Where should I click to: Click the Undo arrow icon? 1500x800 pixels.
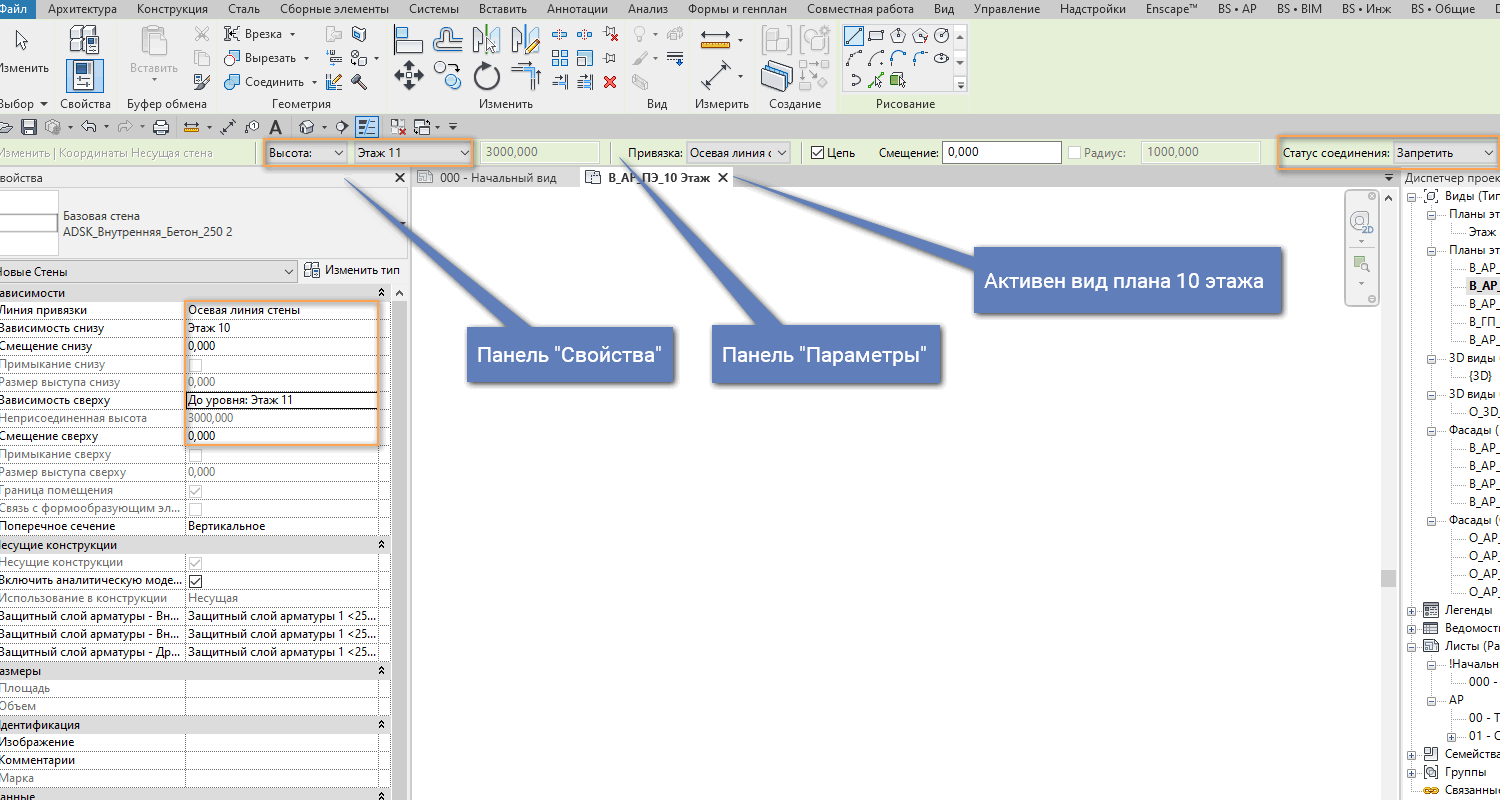click(87, 127)
